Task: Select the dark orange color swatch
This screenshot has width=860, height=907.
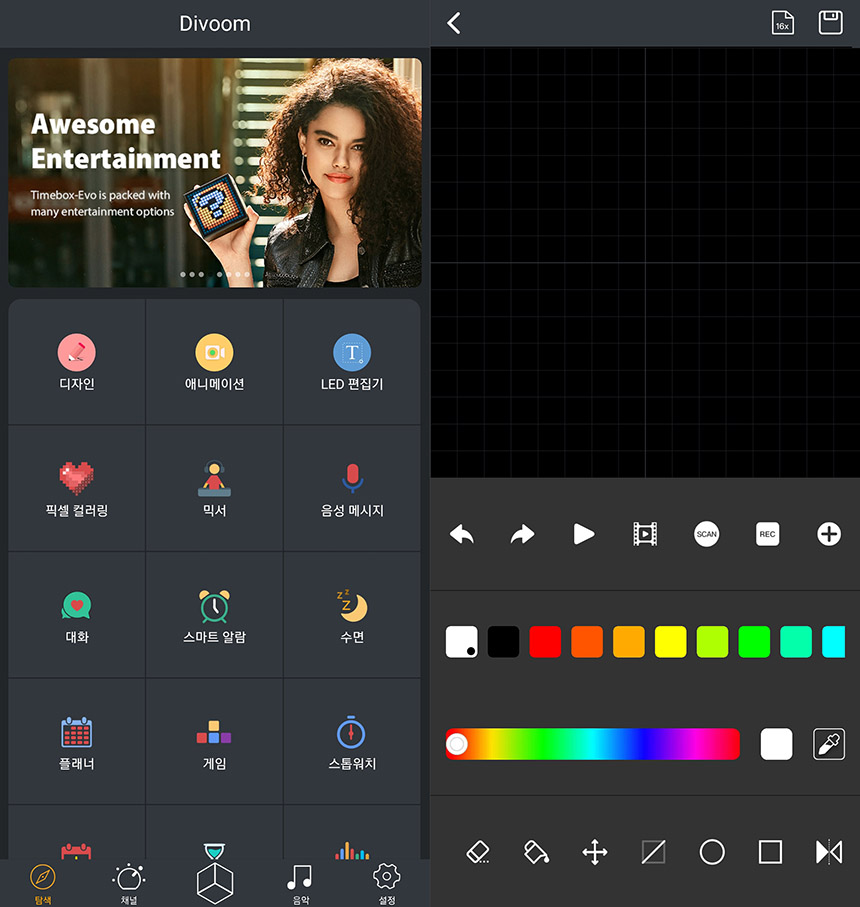Action: pyautogui.click(x=586, y=641)
